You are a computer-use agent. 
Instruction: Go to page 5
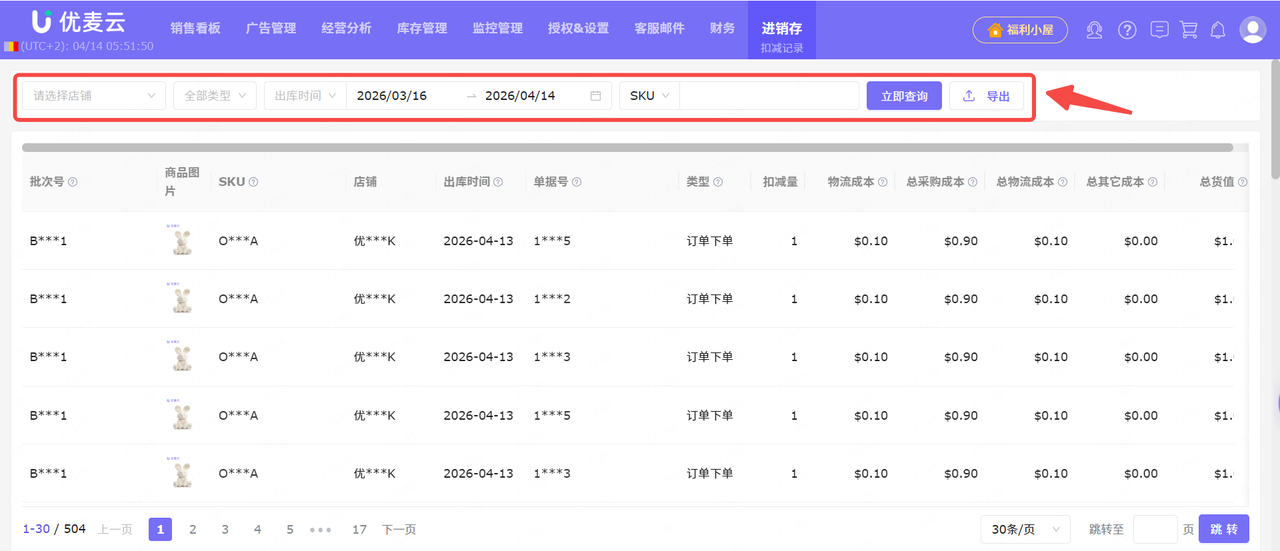[290, 529]
